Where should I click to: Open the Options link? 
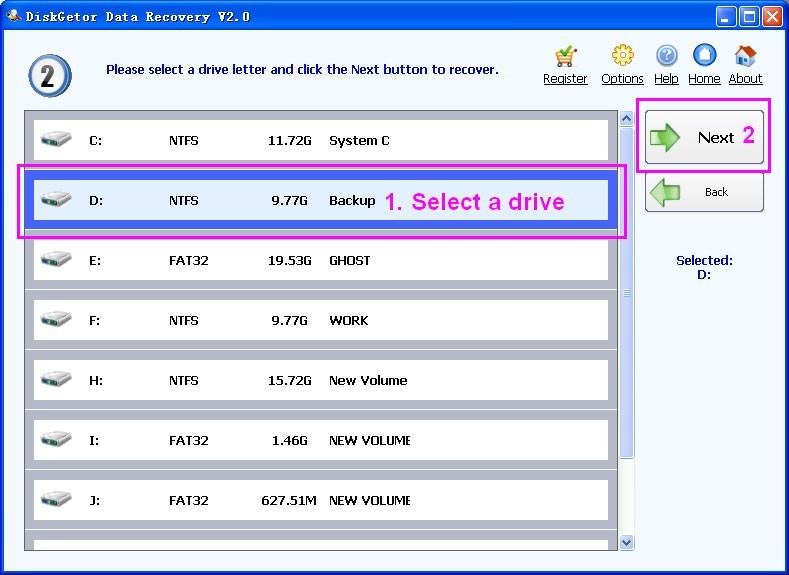click(622, 79)
